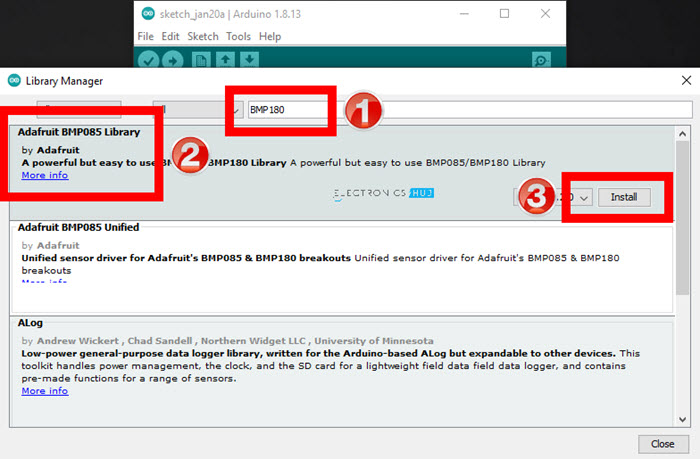Click 'by Andrew Wickert' author line
The image size is (700, 459).
228,341
